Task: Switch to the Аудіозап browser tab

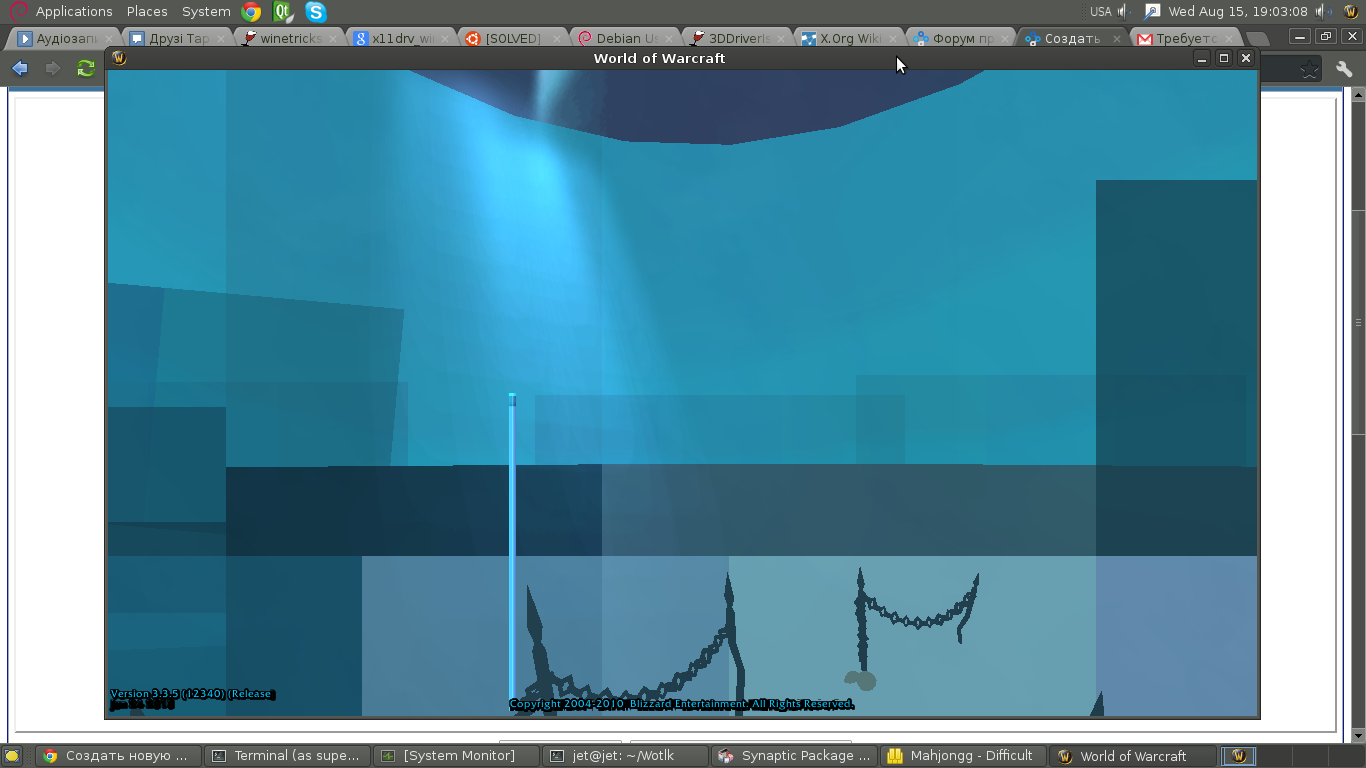Action: (x=66, y=38)
